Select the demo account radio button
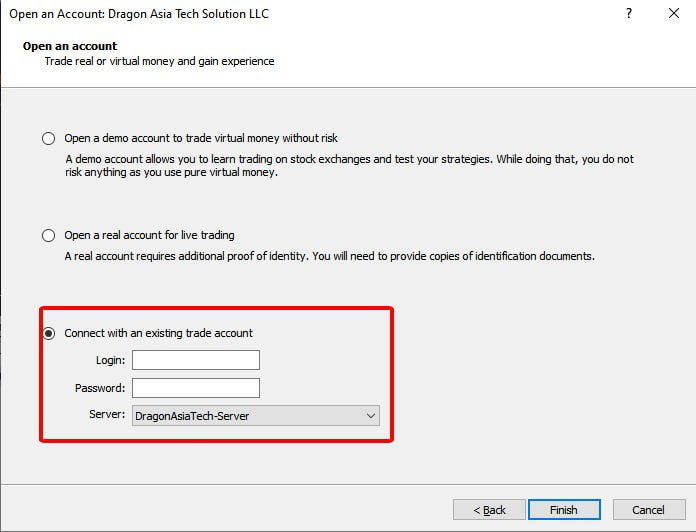Screen dimensions: 696x532 point(48,138)
